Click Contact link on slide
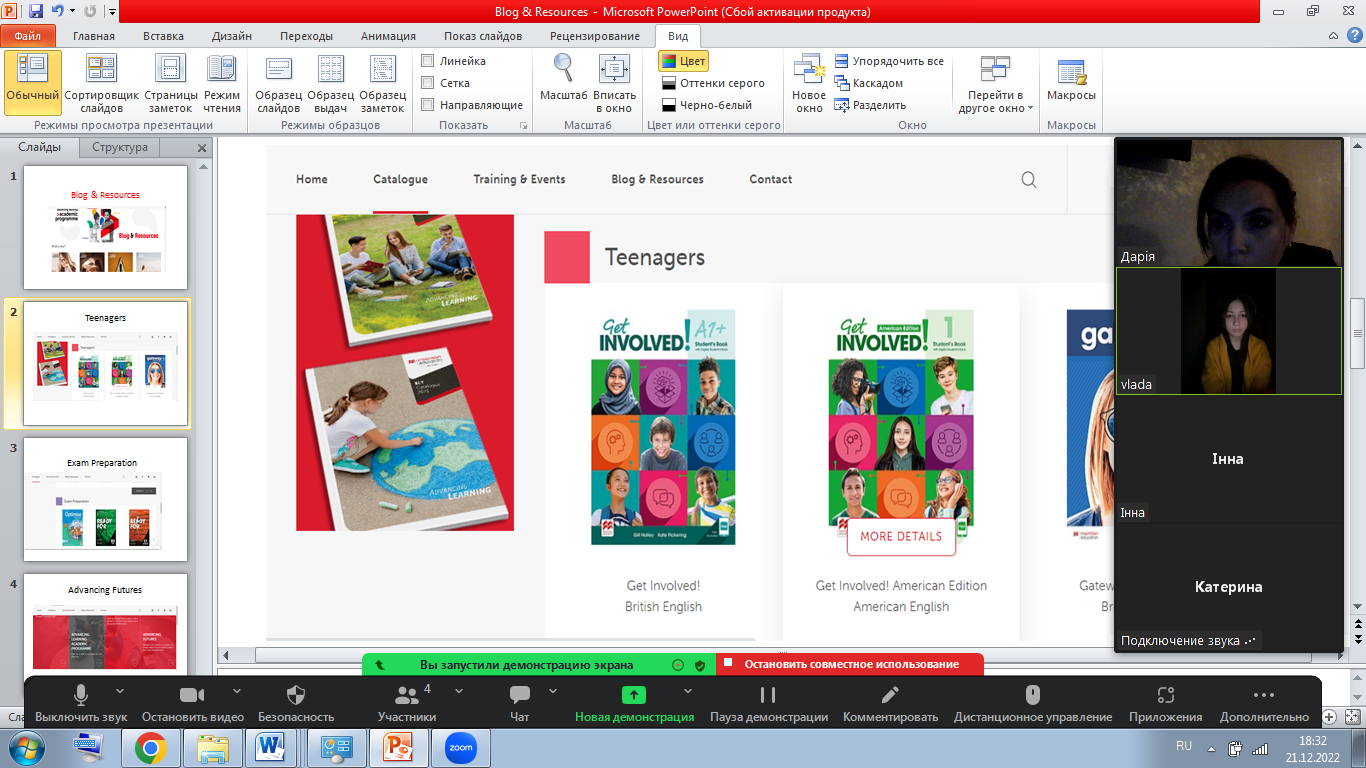 [x=771, y=180]
